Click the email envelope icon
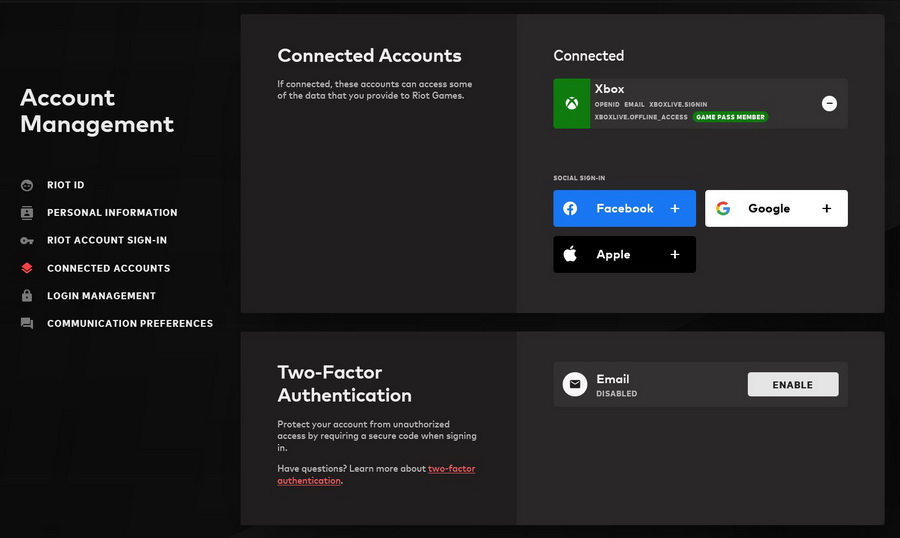The width and height of the screenshot is (900, 538). (x=574, y=385)
